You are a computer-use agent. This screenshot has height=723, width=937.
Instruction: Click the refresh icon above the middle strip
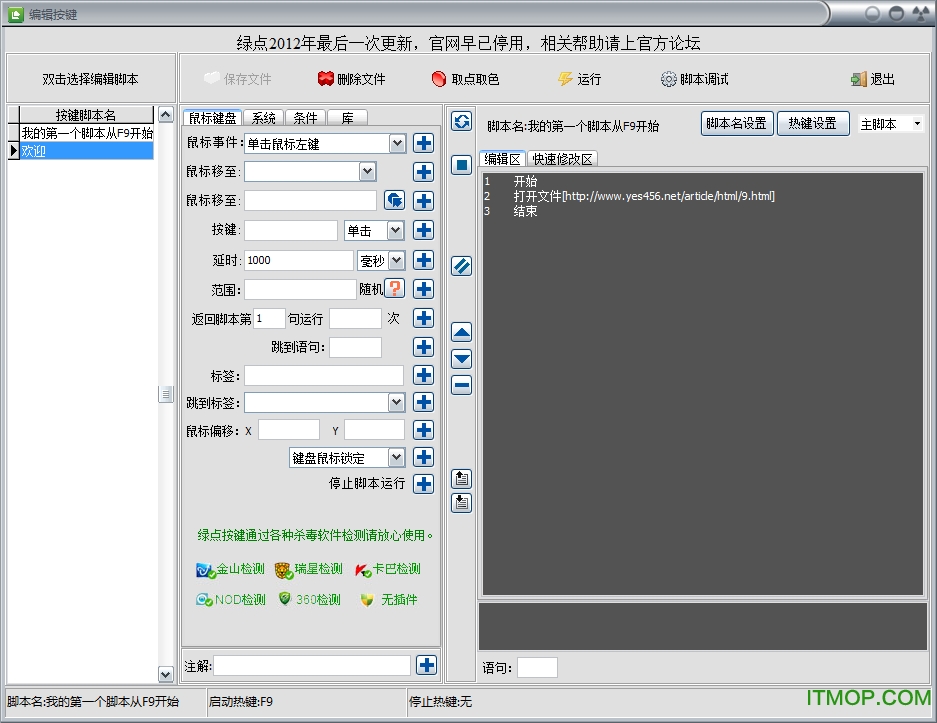tap(461, 122)
